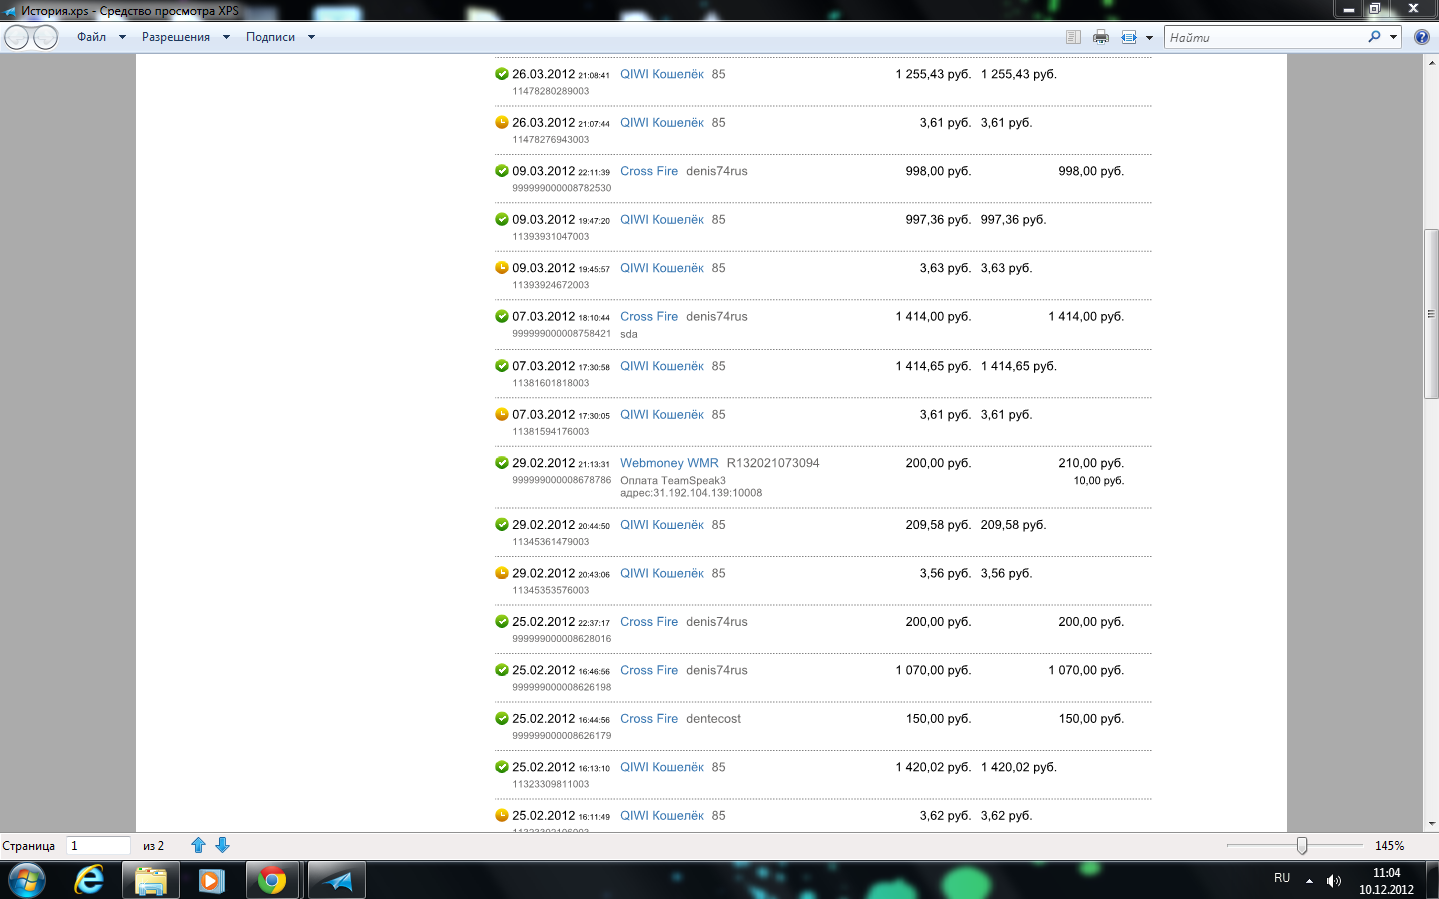The height and width of the screenshot is (899, 1439).
Task: Go to next page with the down arrow
Action: click(222, 845)
